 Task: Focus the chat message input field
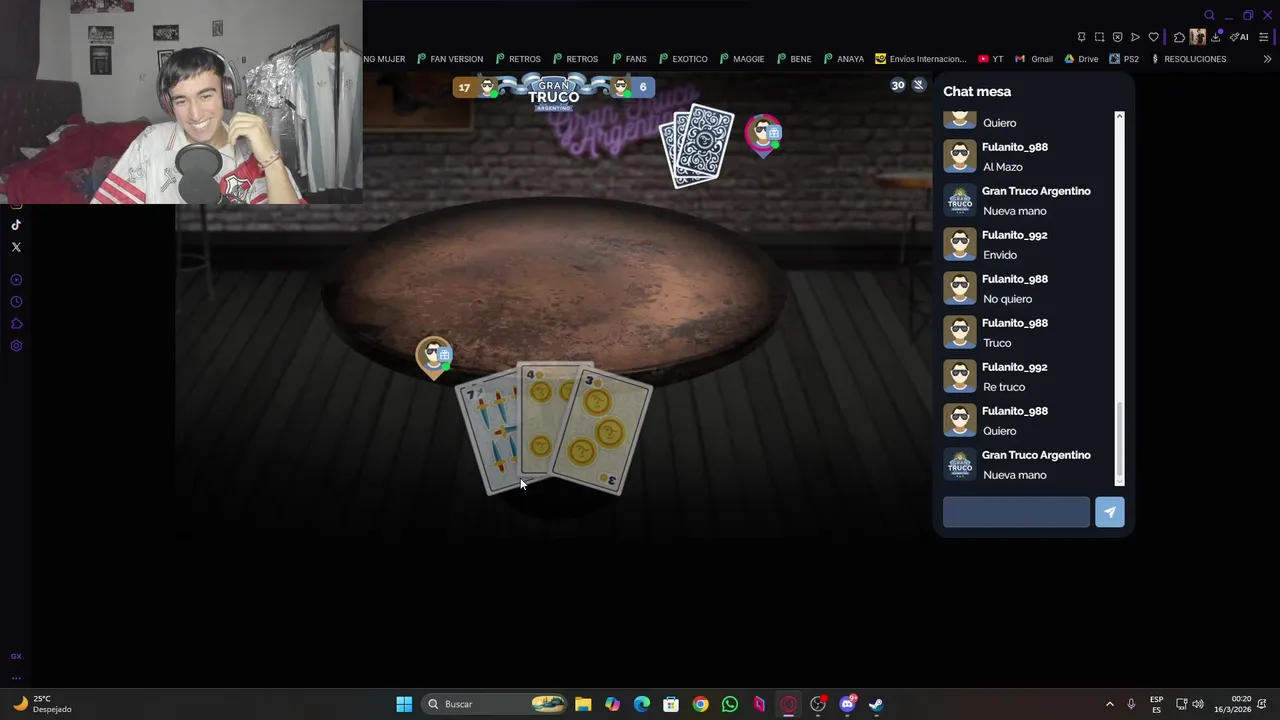coord(1016,512)
